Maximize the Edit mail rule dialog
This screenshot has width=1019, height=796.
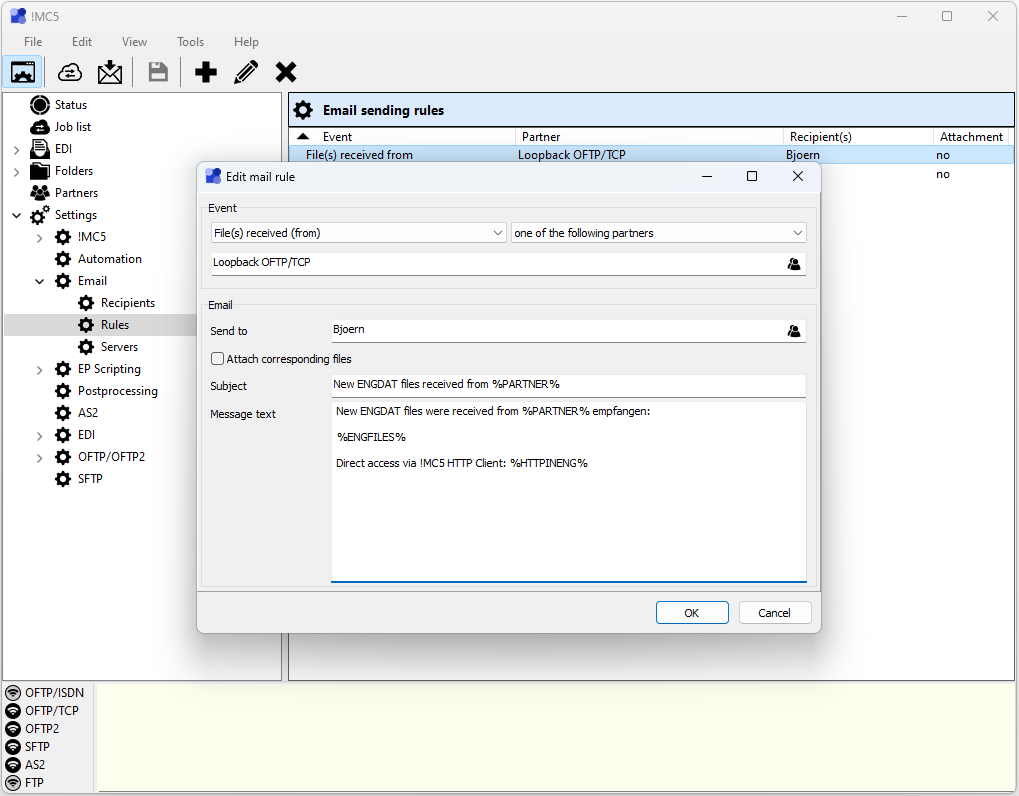[x=752, y=176]
